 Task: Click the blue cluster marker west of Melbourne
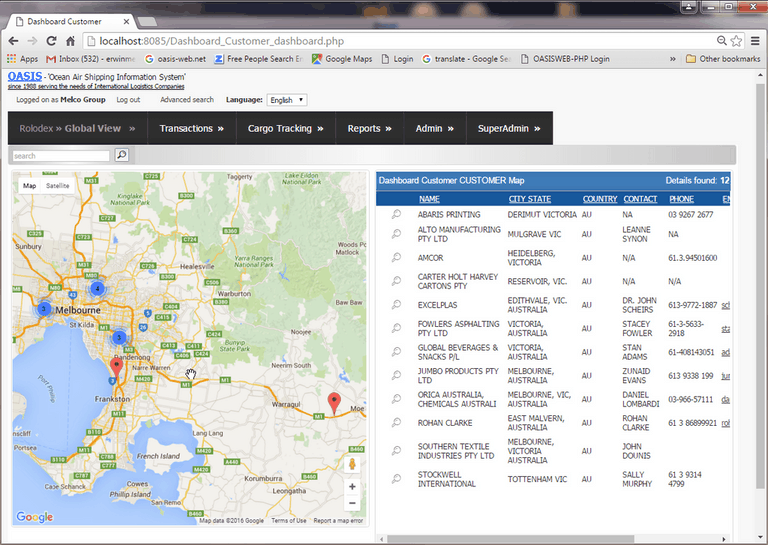coord(44,309)
